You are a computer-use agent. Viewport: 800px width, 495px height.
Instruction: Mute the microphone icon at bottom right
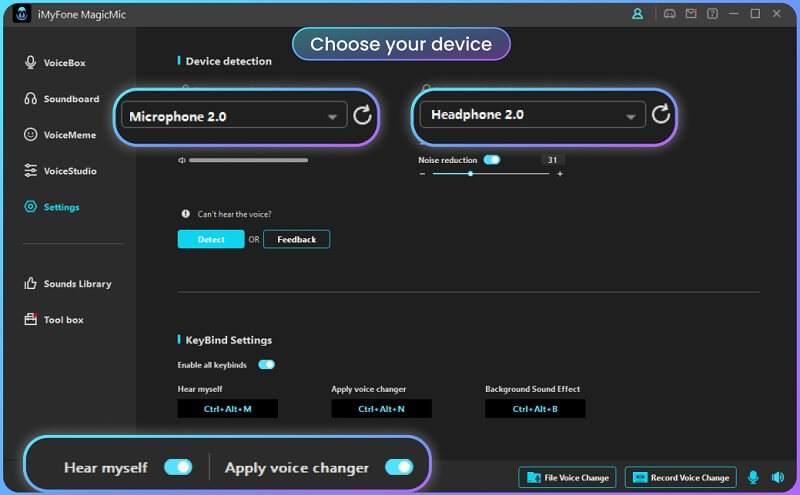pos(753,477)
